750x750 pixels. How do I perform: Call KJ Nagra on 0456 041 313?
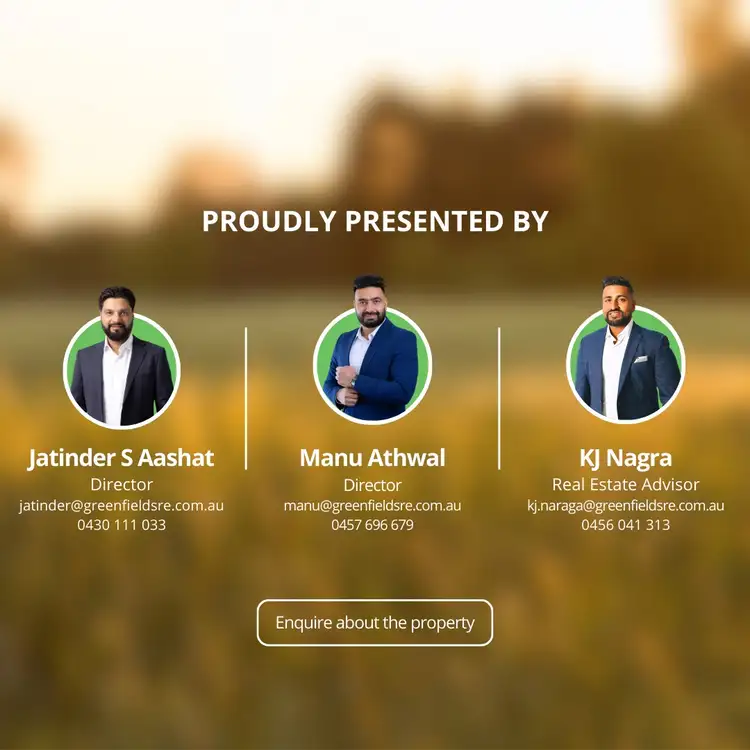626,525
